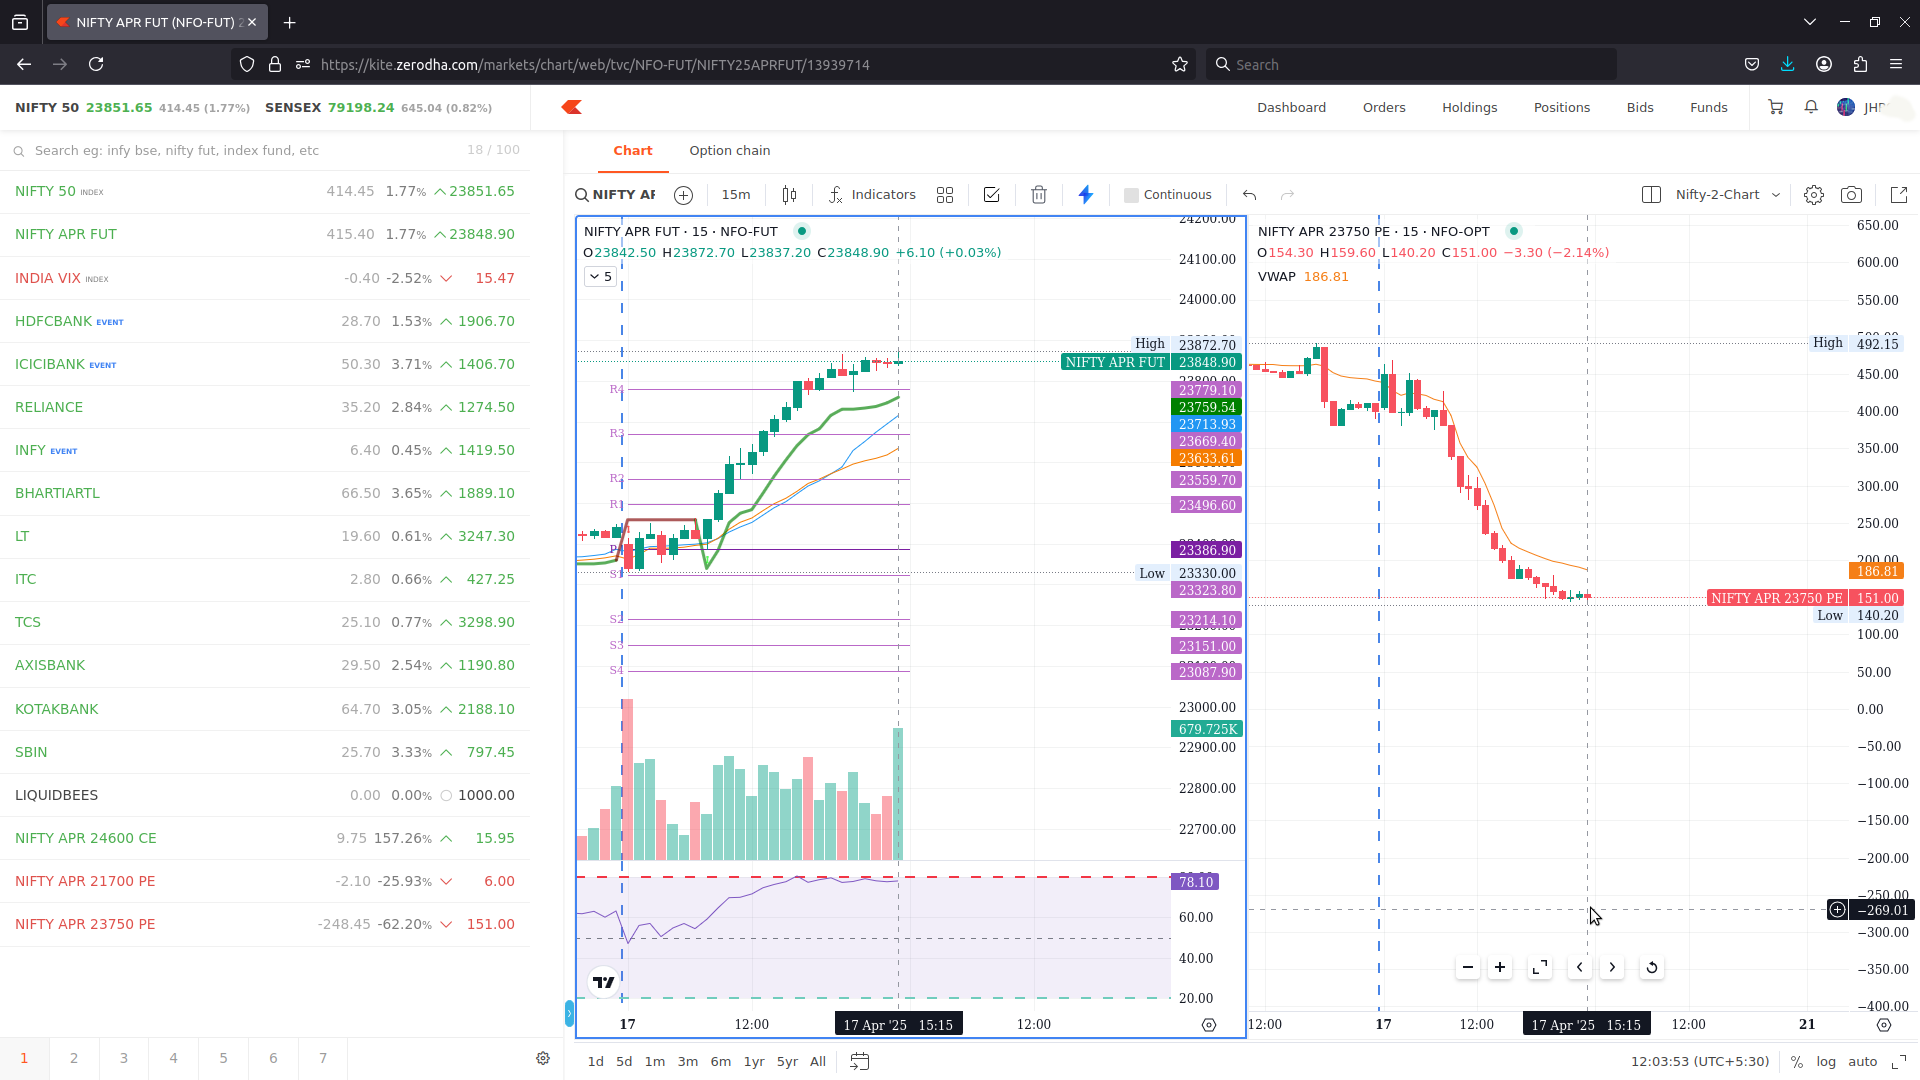Open the indicator templates grid icon
Image resolution: width=1920 pixels, height=1080 pixels.
(x=945, y=195)
